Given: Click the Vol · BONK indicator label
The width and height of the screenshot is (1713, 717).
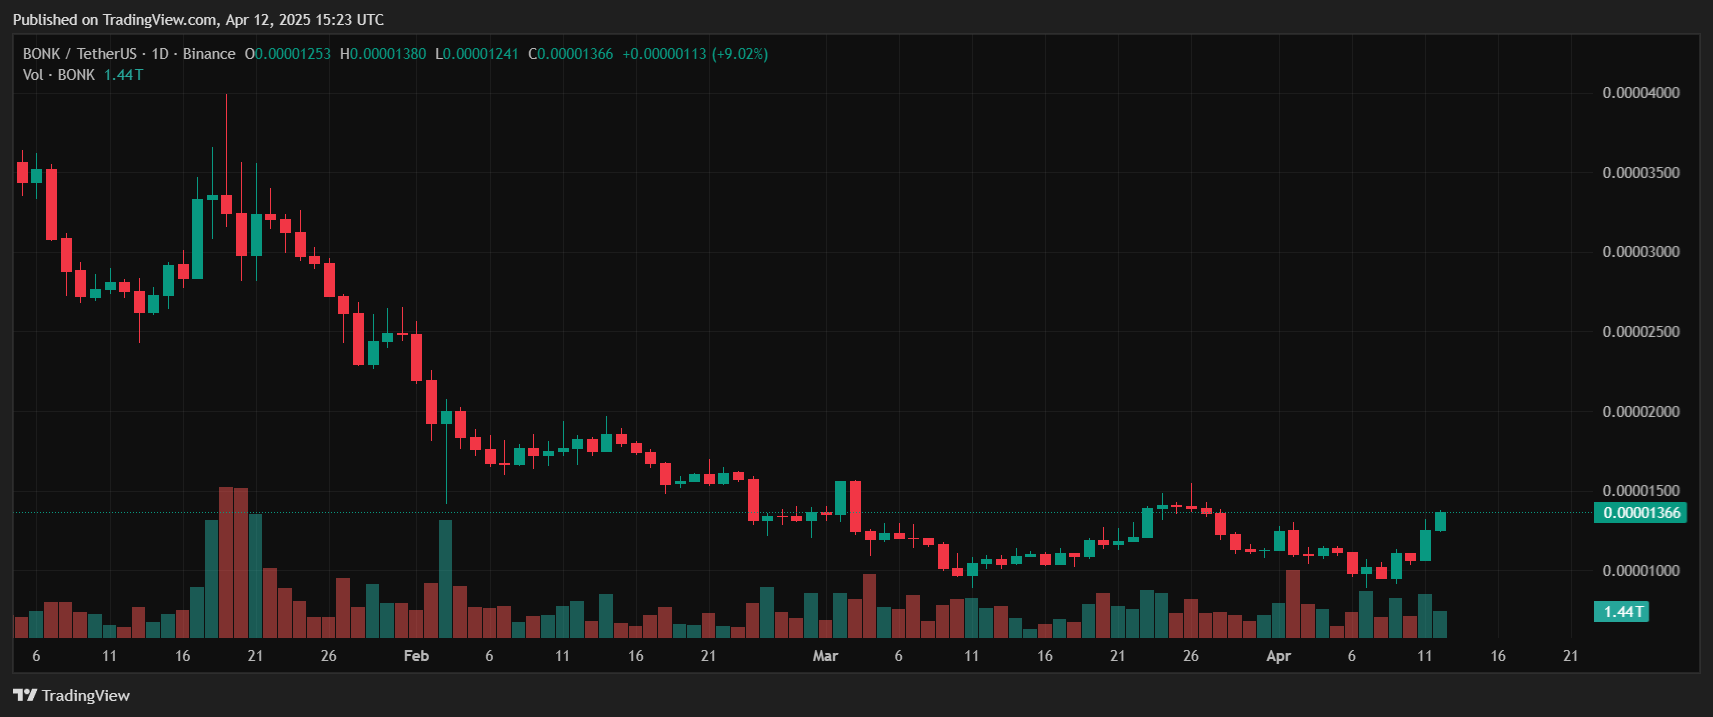Looking at the screenshot, I should coord(59,75).
